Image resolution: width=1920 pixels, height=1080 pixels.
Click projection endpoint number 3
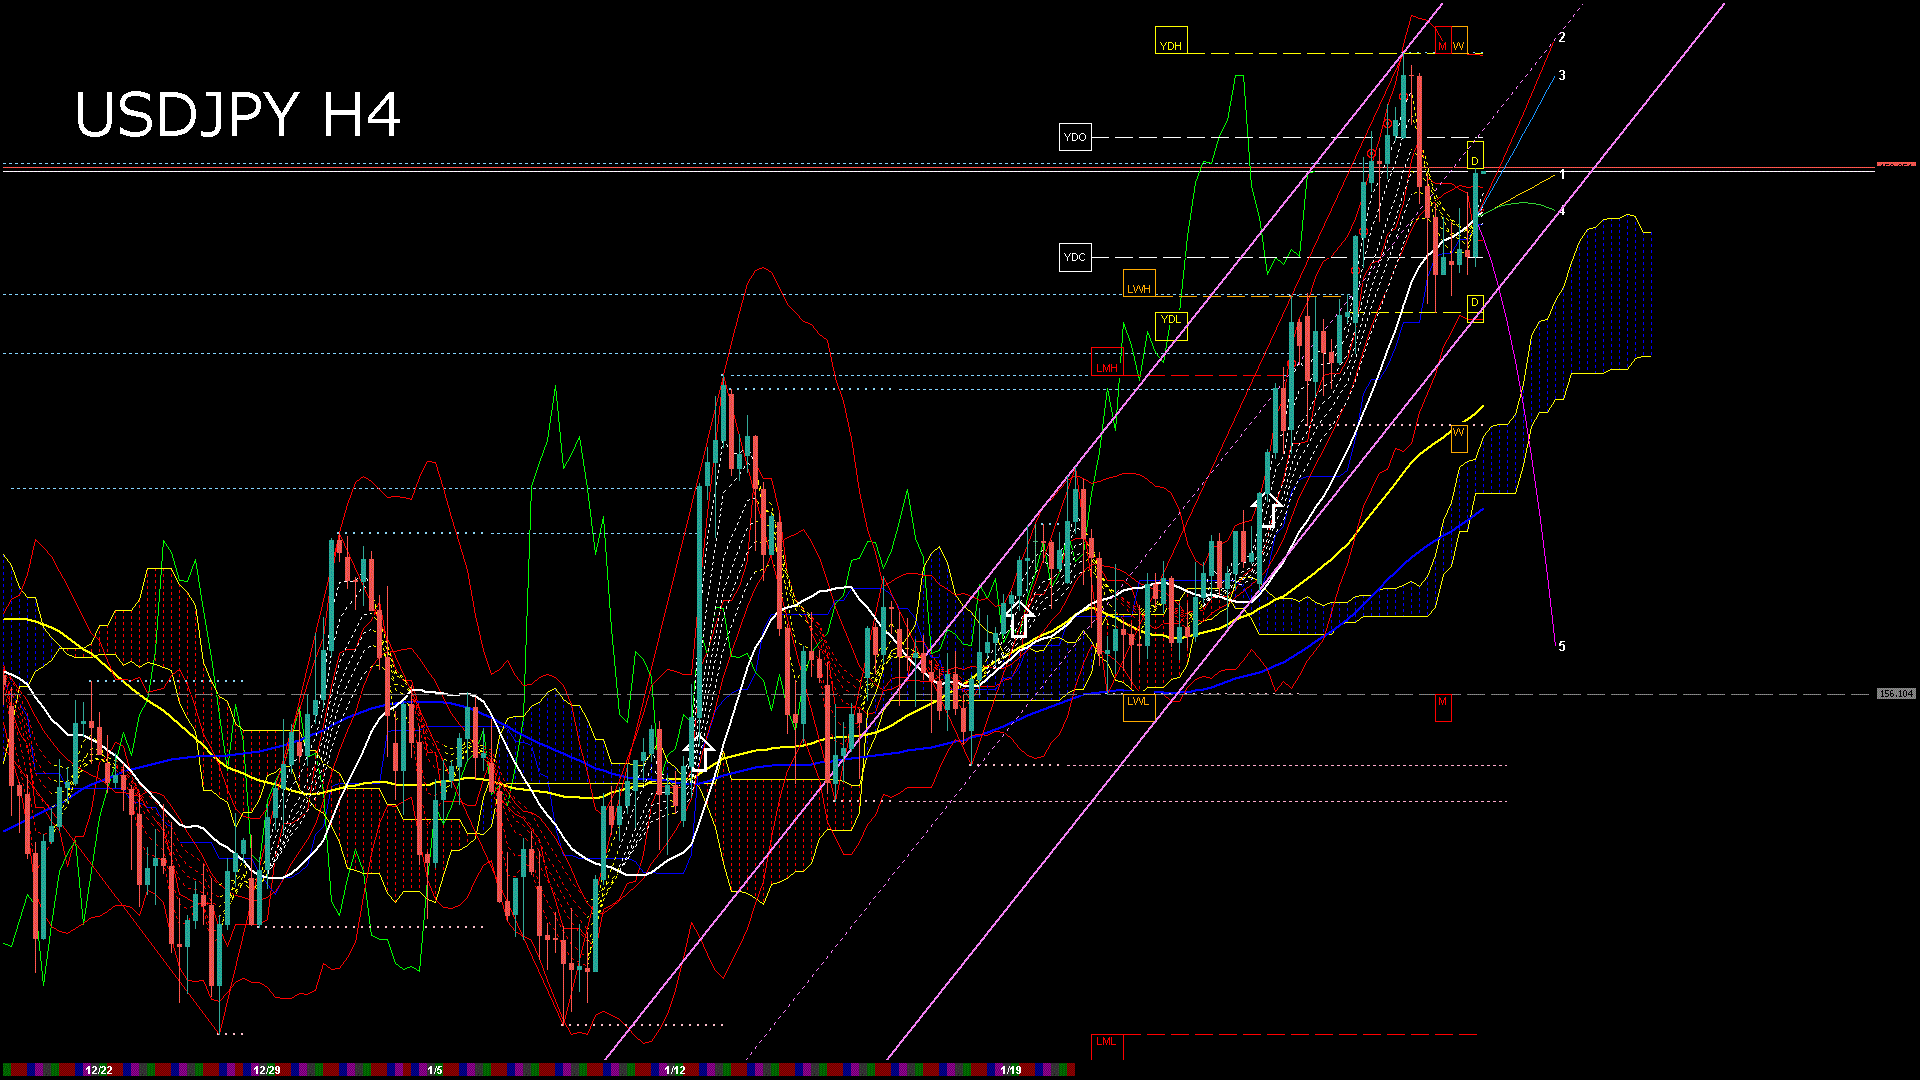pyautogui.click(x=1562, y=76)
